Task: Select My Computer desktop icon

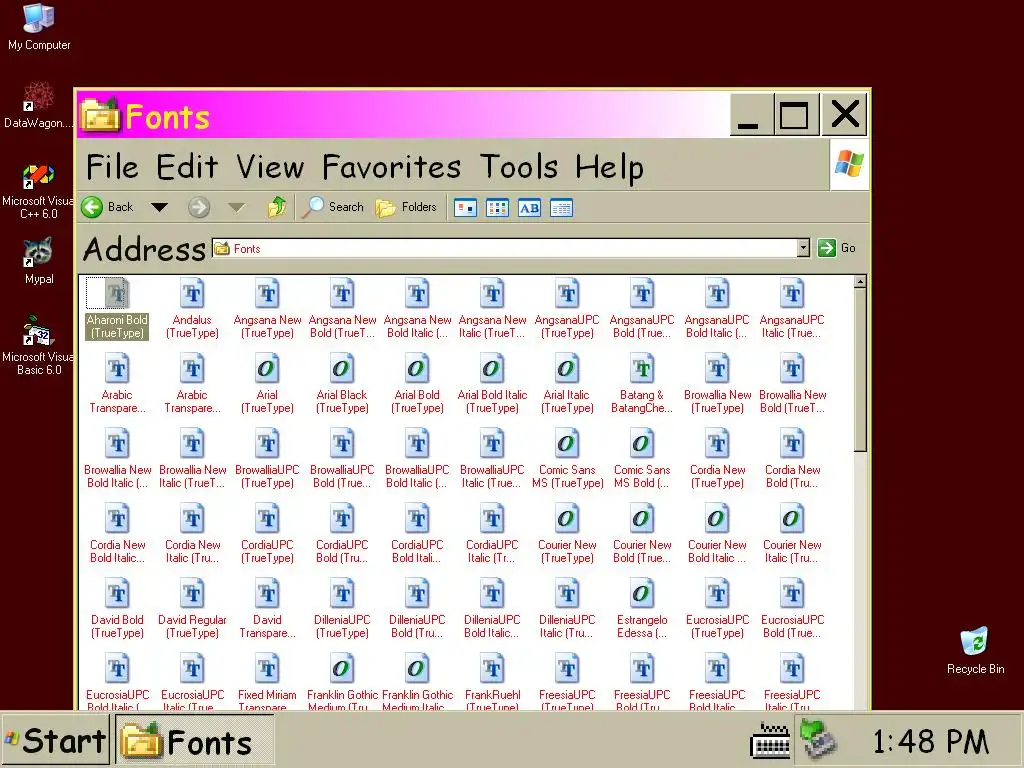Action: tap(39, 18)
